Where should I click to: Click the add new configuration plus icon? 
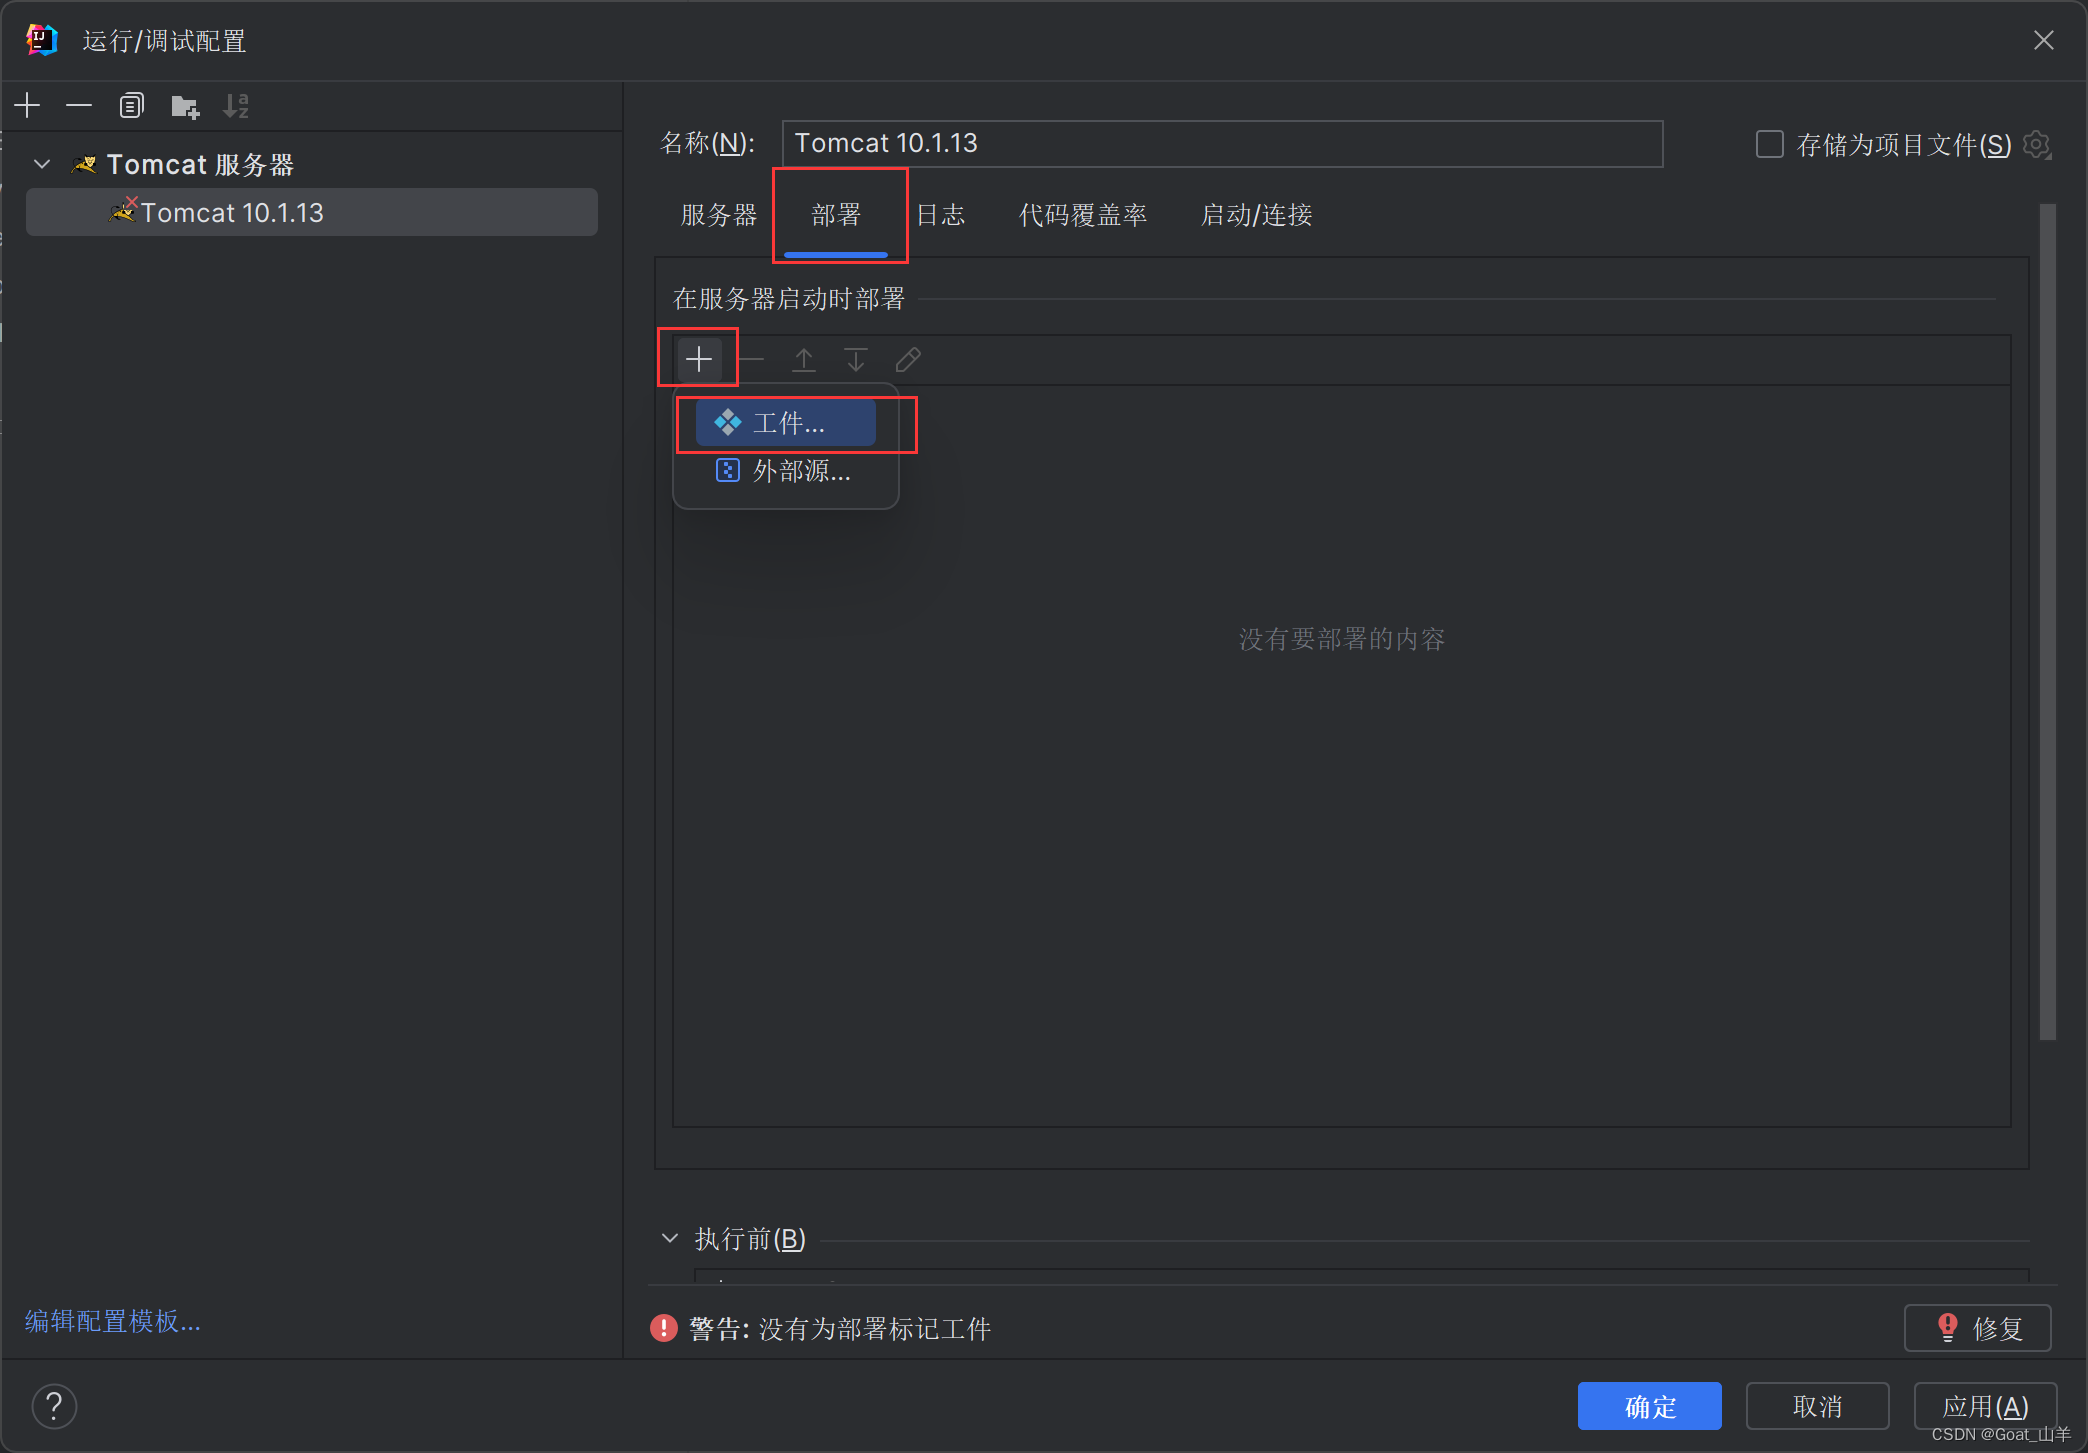[28, 105]
